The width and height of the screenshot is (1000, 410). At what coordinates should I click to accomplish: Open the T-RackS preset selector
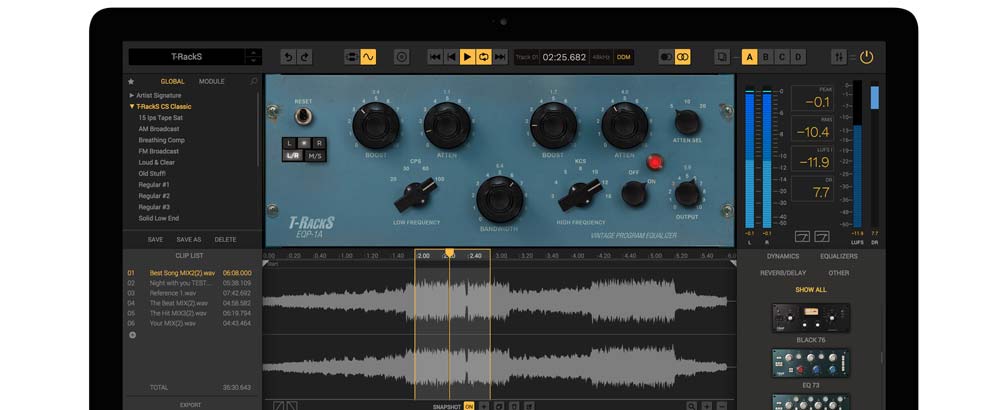point(186,57)
